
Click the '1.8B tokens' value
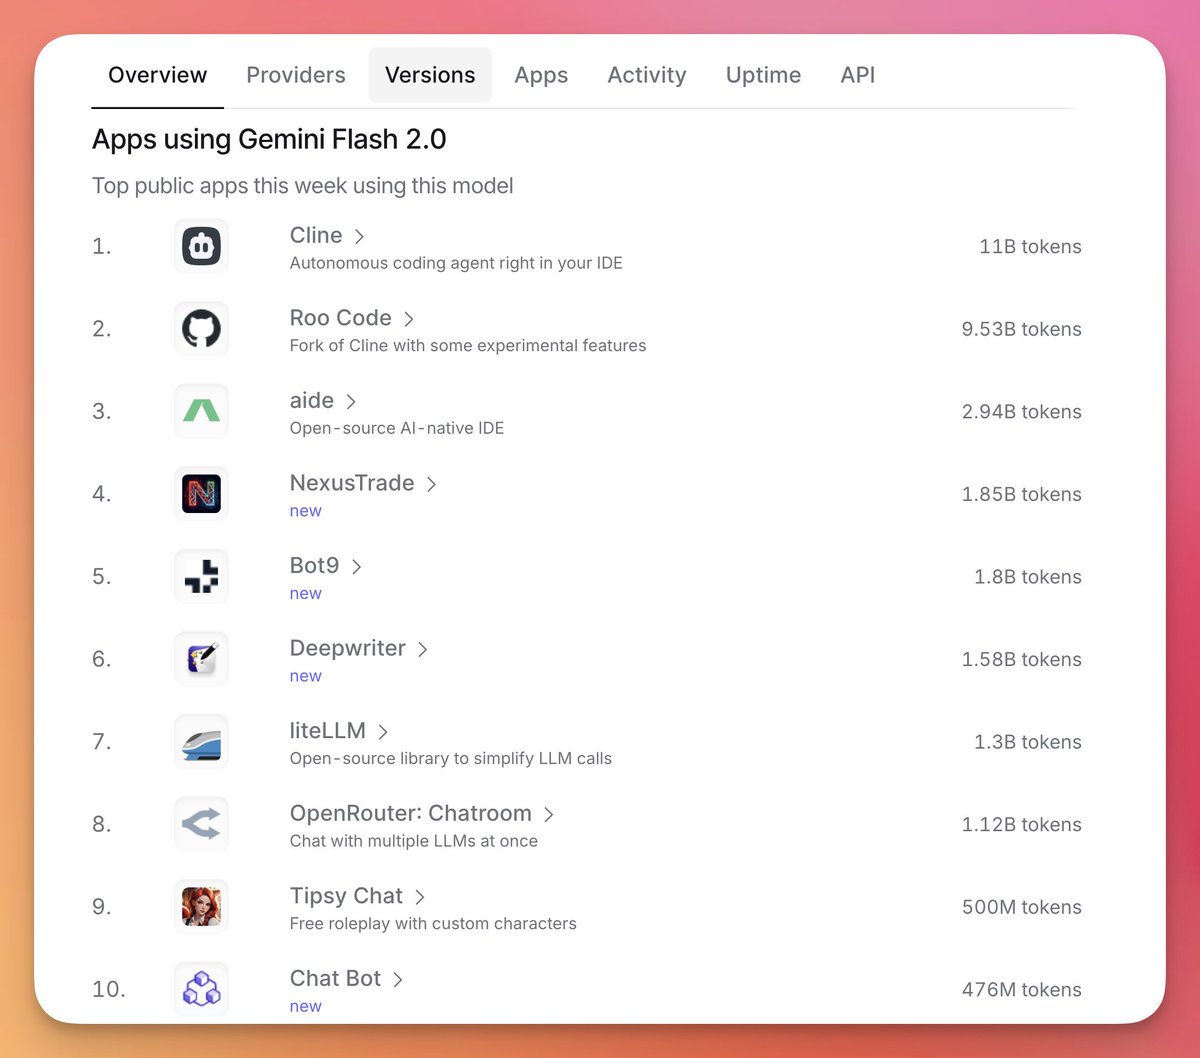click(x=1028, y=577)
